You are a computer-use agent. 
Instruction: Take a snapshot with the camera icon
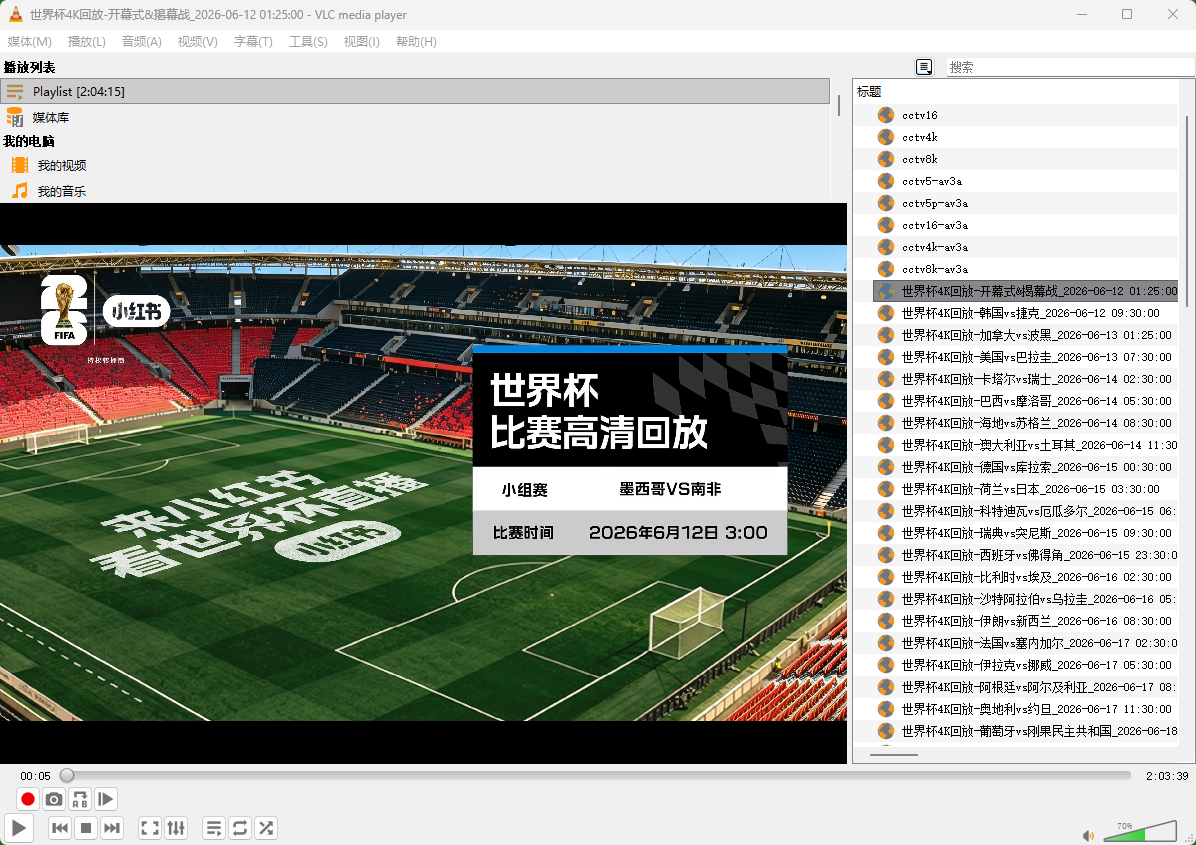54,799
